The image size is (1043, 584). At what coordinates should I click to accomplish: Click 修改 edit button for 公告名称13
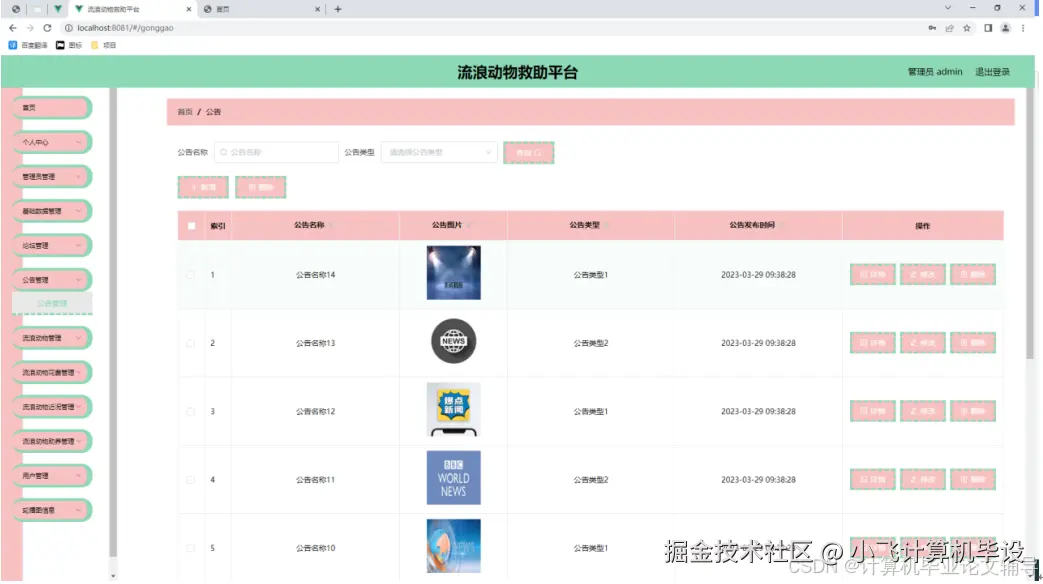pyautogui.click(x=923, y=343)
